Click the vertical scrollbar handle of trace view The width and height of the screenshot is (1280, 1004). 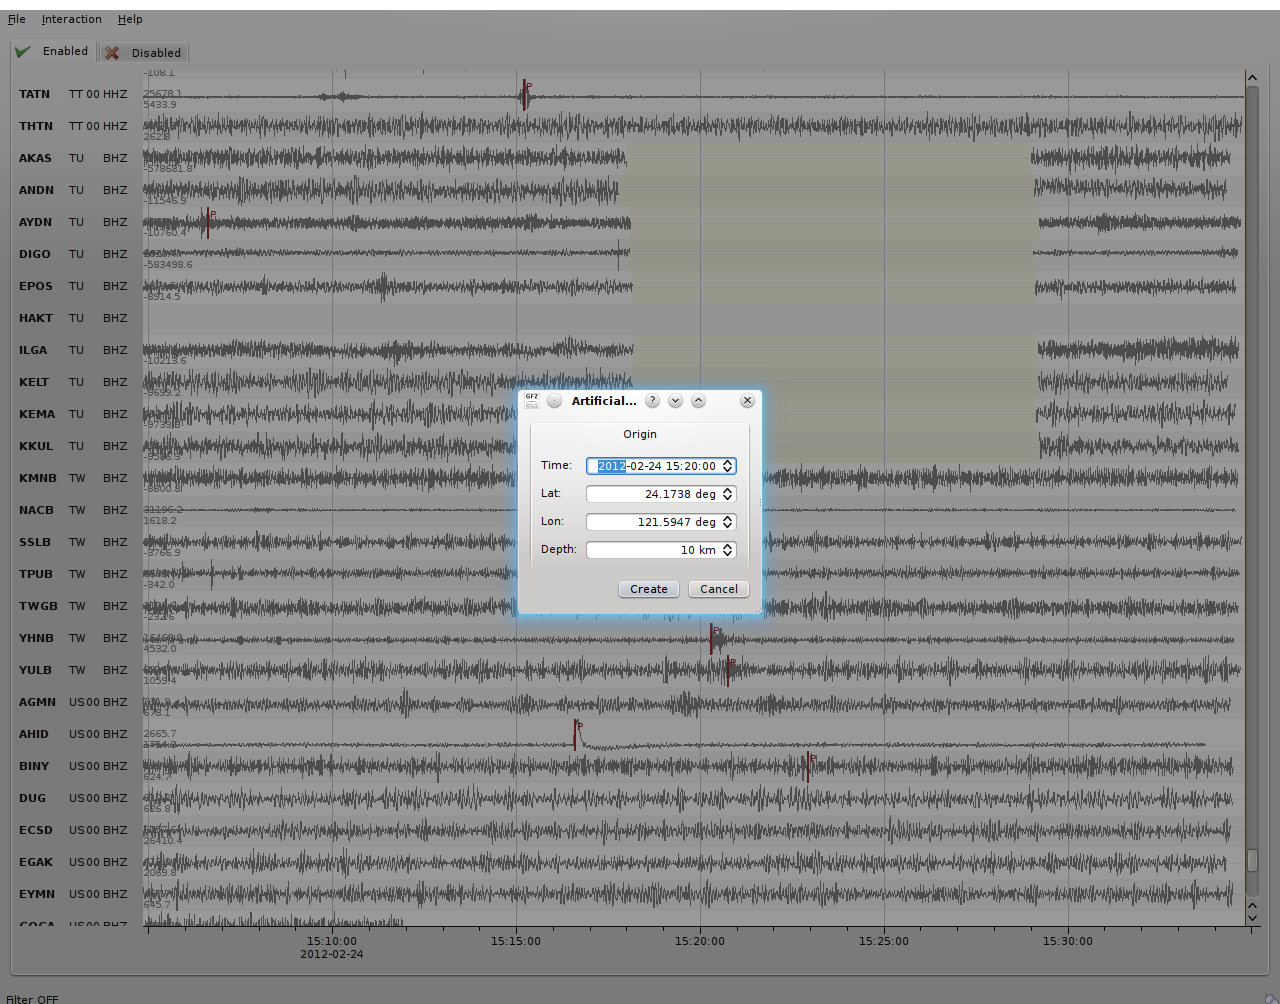tap(1252, 860)
